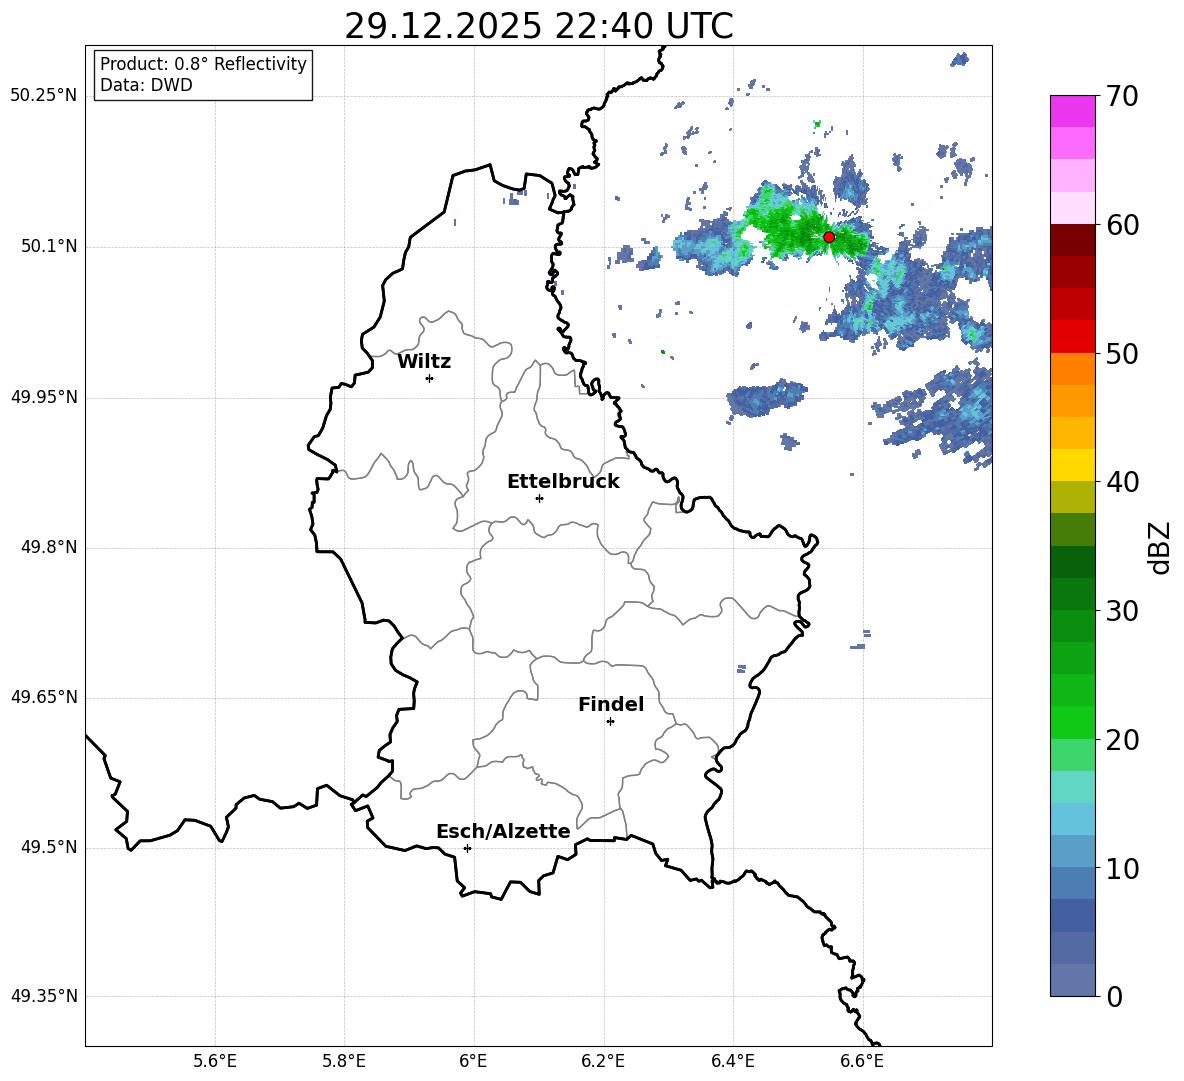
Task: Click the light blue swatch between 10 and 20 dBZ
Action: (1072, 819)
